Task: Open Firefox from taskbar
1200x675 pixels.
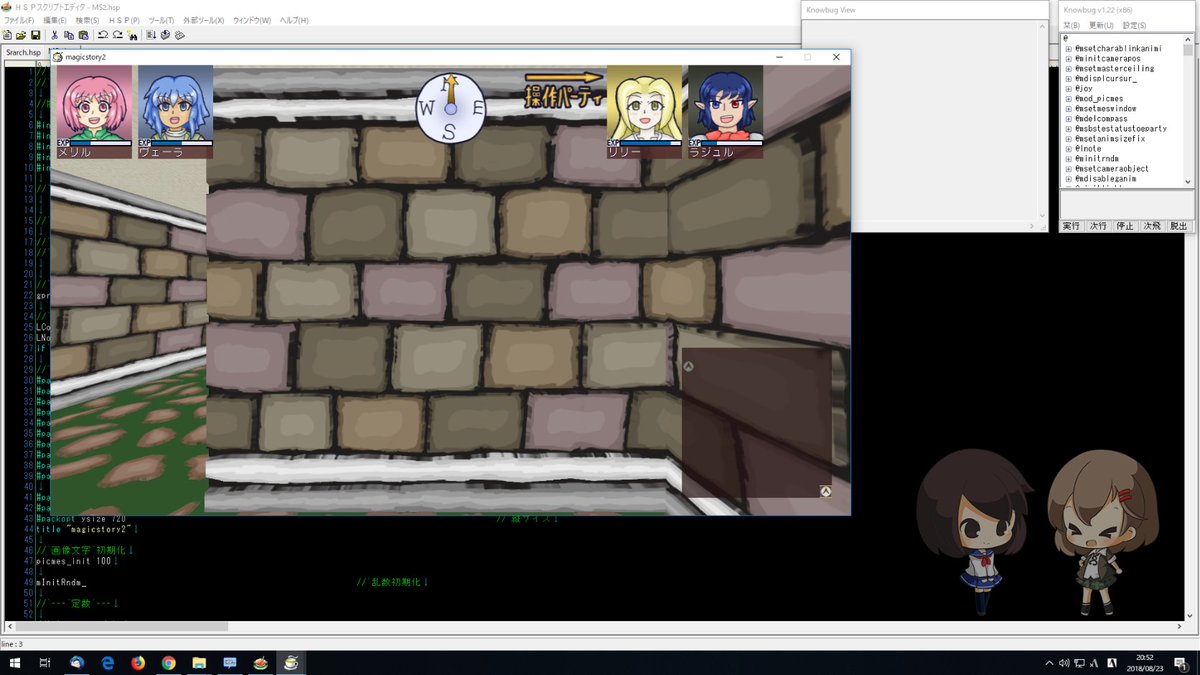Action: click(x=138, y=662)
